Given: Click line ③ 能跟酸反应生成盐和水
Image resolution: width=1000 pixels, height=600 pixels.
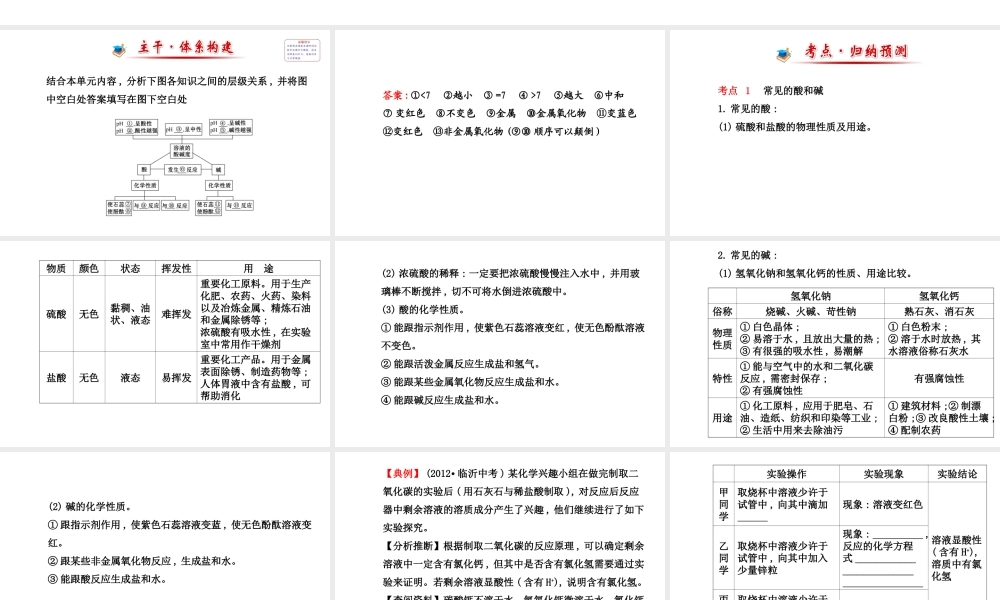Looking at the screenshot, I should [107, 579].
